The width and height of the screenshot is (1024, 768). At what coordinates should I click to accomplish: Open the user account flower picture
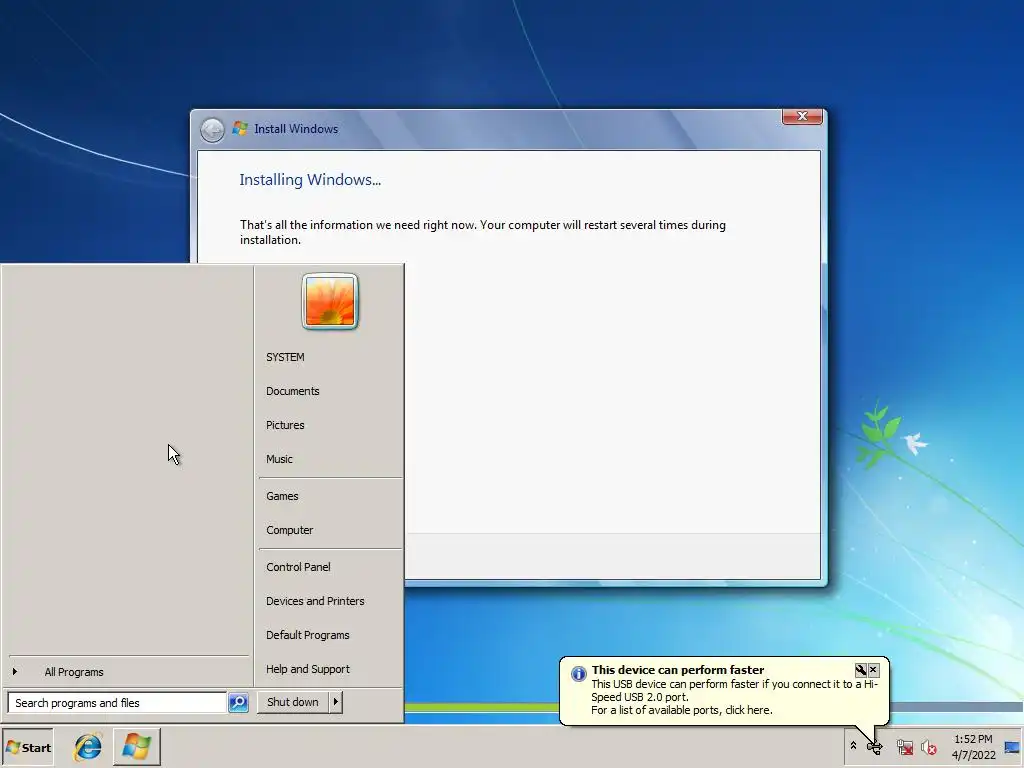[x=330, y=301]
